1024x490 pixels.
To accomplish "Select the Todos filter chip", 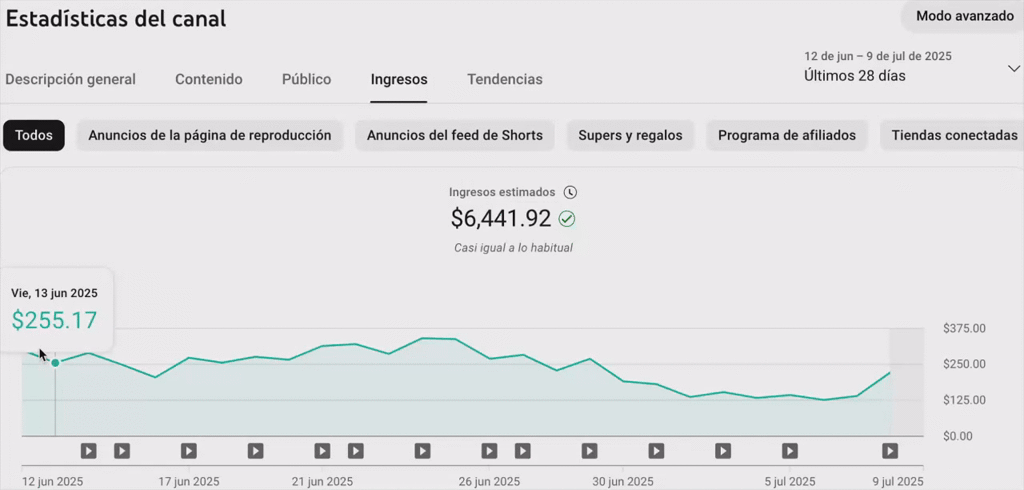I will point(34,135).
